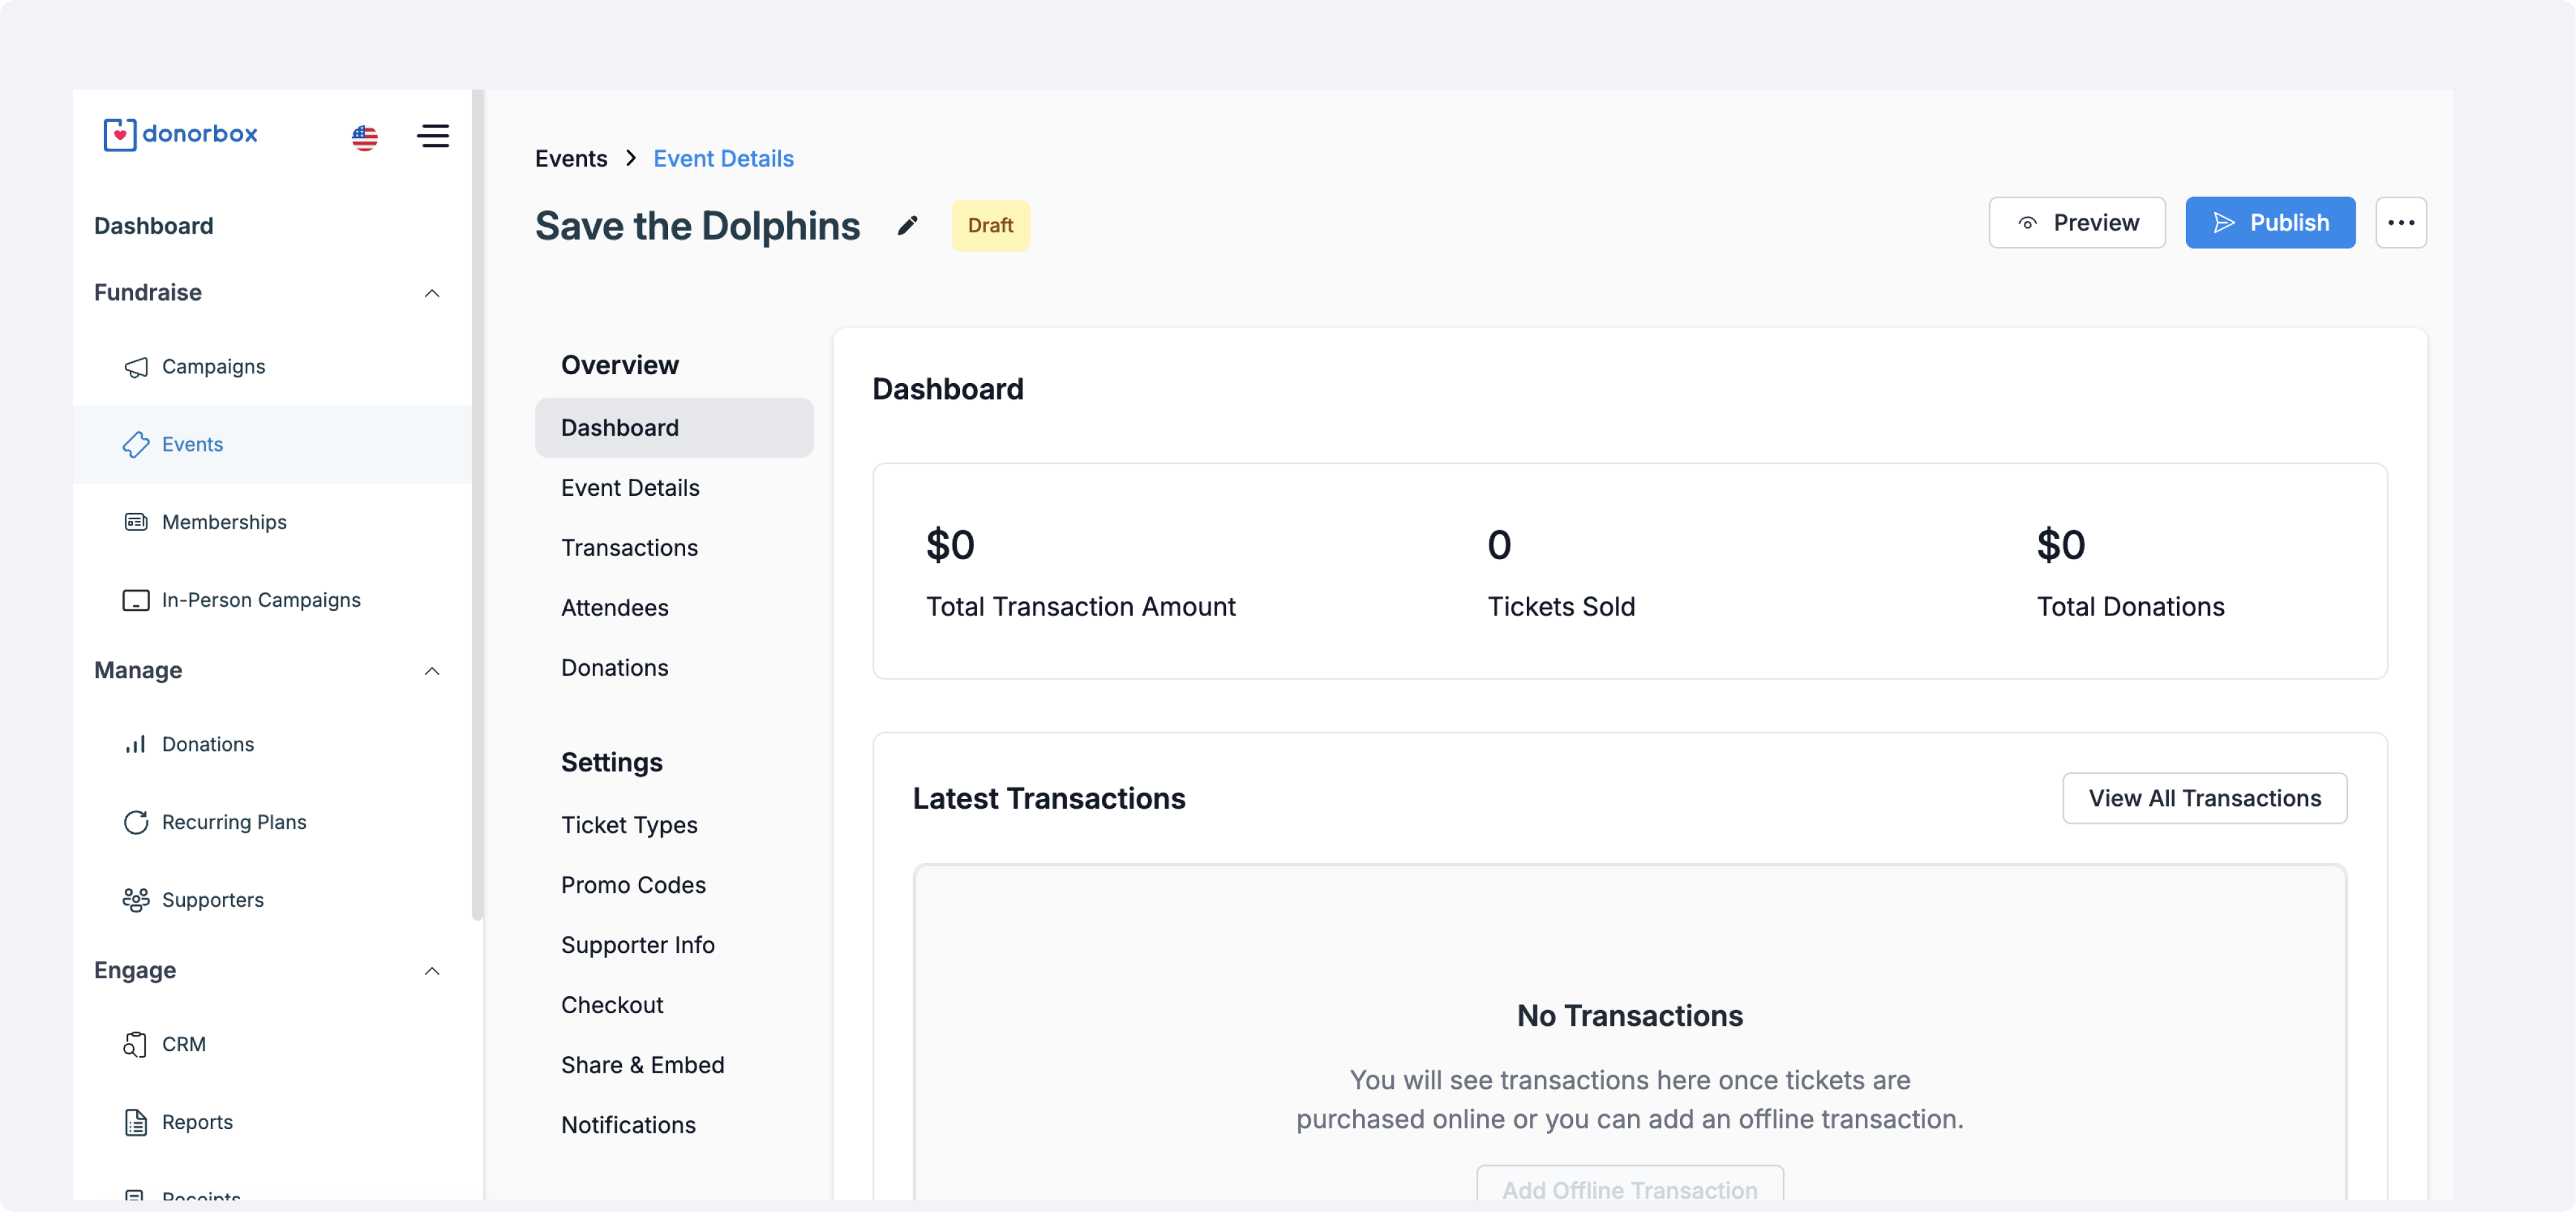
Task: Open the three-dot more options menu
Action: tap(2400, 223)
